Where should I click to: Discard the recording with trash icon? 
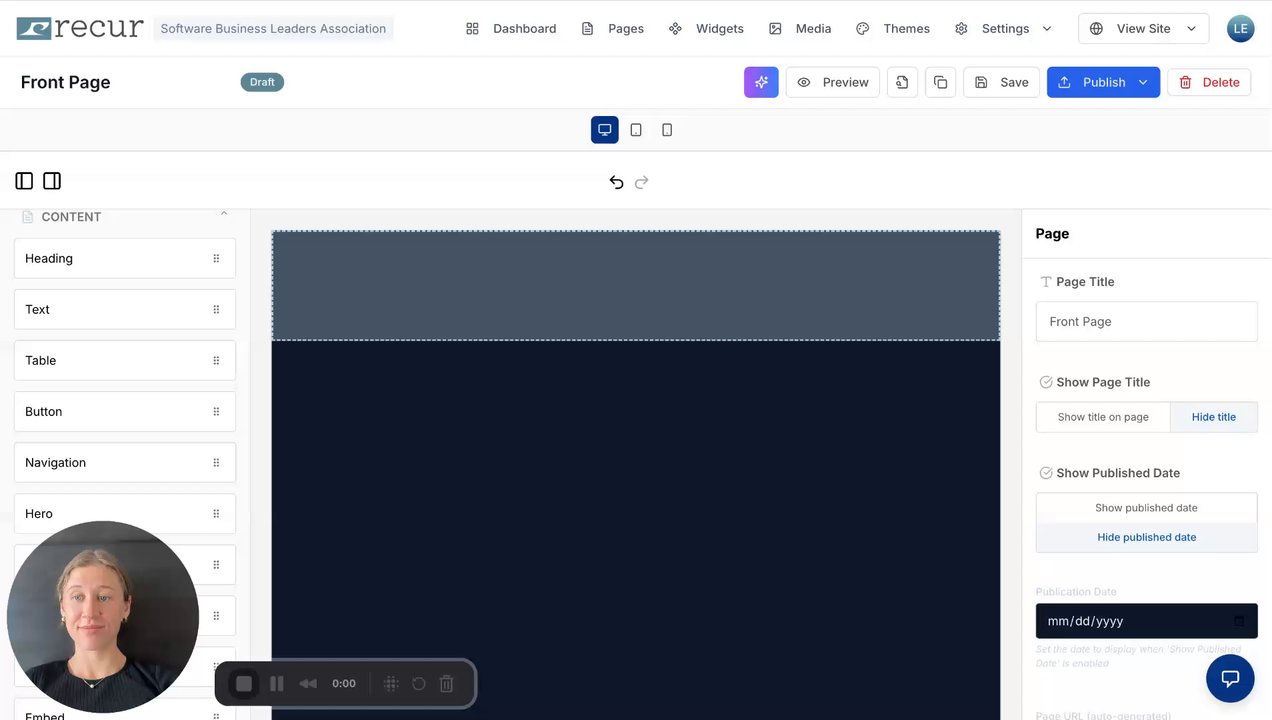(447, 684)
